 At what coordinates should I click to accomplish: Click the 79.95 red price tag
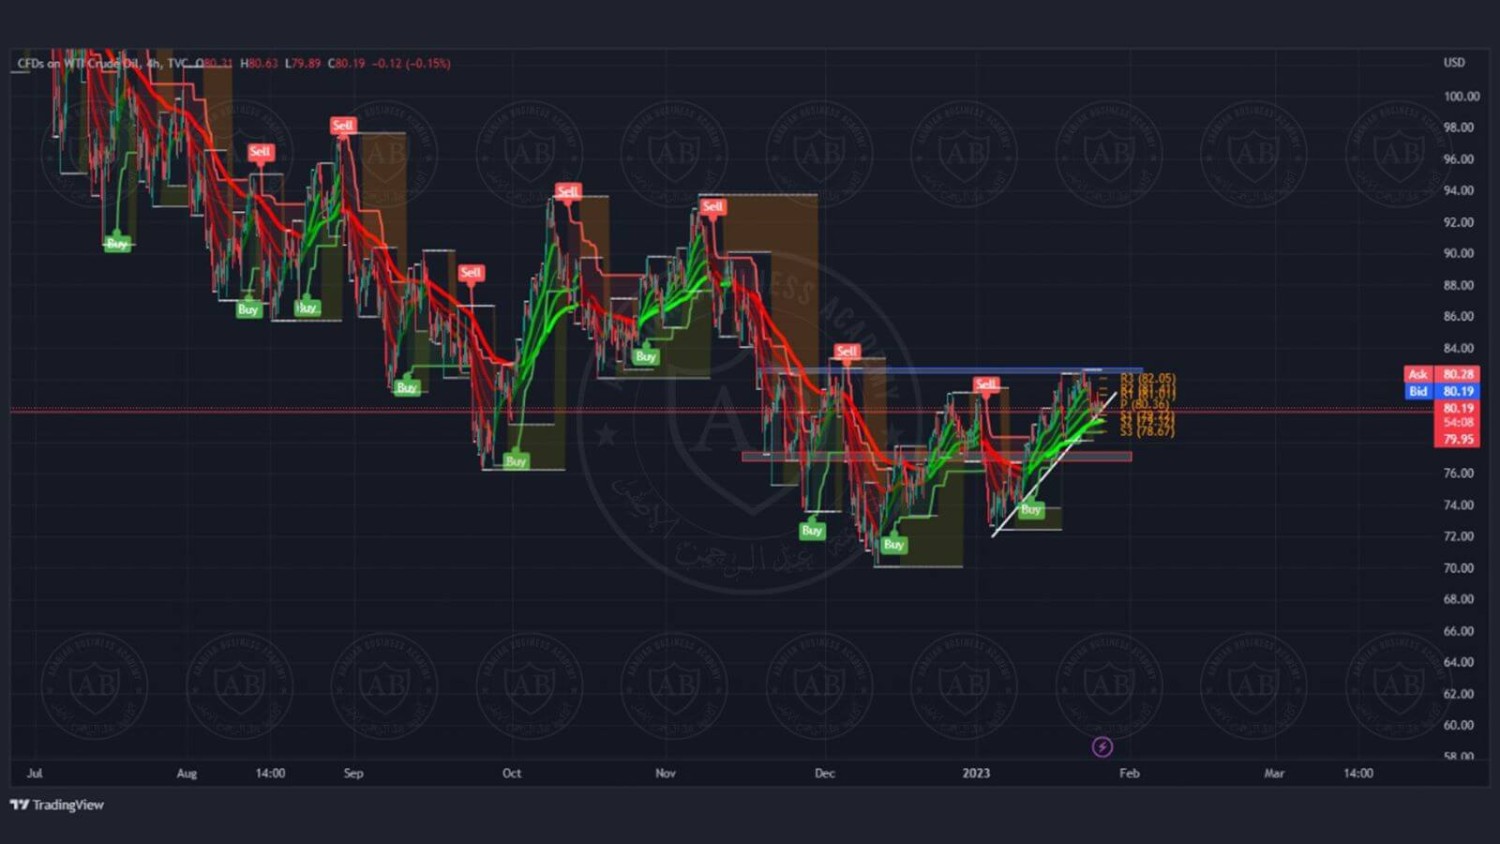tap(1458, 439)
